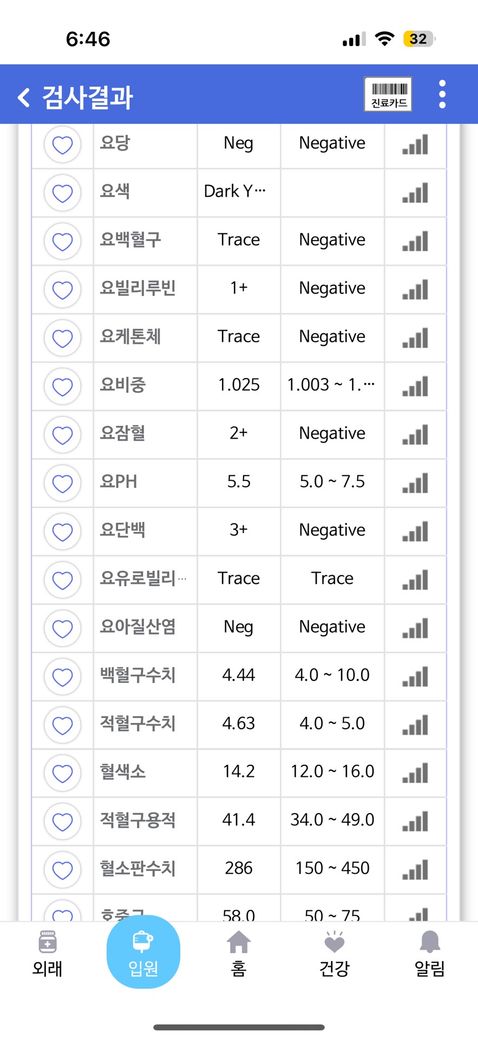
Task: Open 알림 notifications tab
Action: click(x=430, y=954)
